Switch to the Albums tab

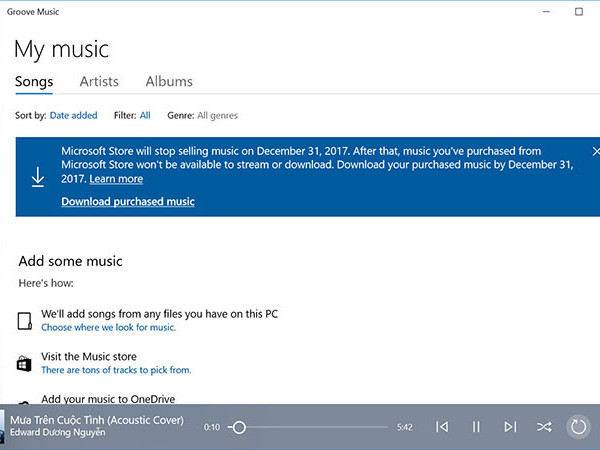click(169, 82)
